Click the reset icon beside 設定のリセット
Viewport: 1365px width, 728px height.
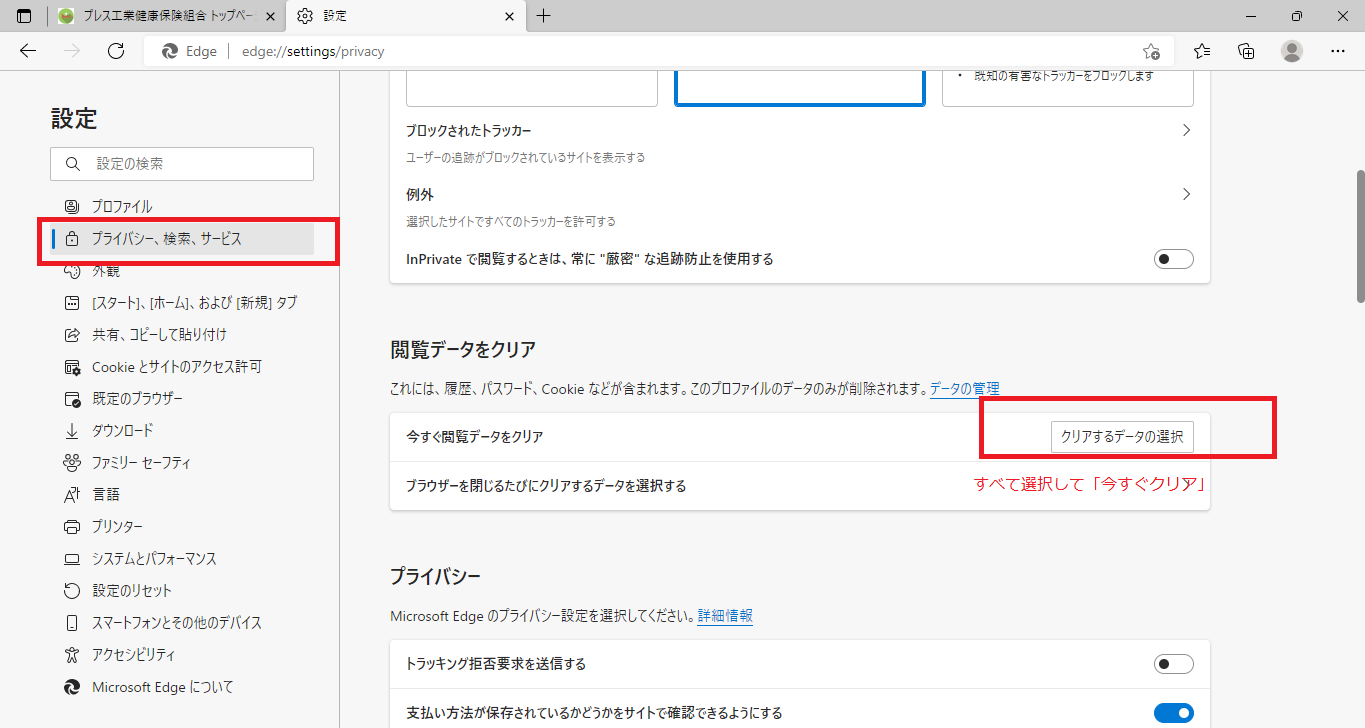tap(72, 591)
